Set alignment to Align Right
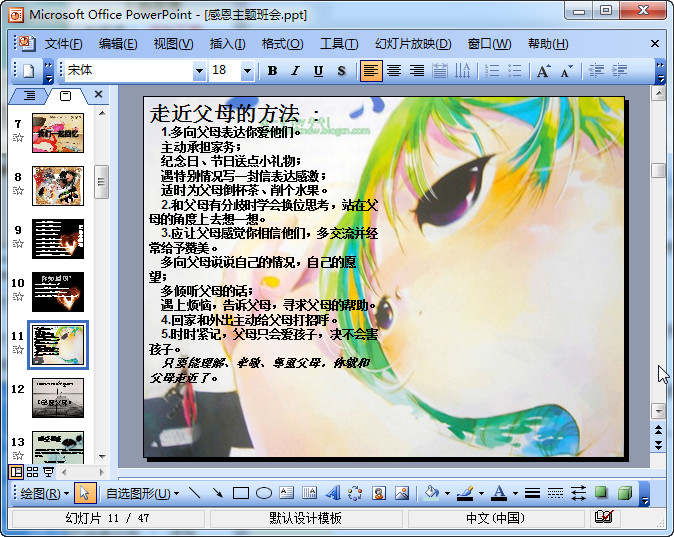This screenshot has height=537, width=674. [417, 71]
